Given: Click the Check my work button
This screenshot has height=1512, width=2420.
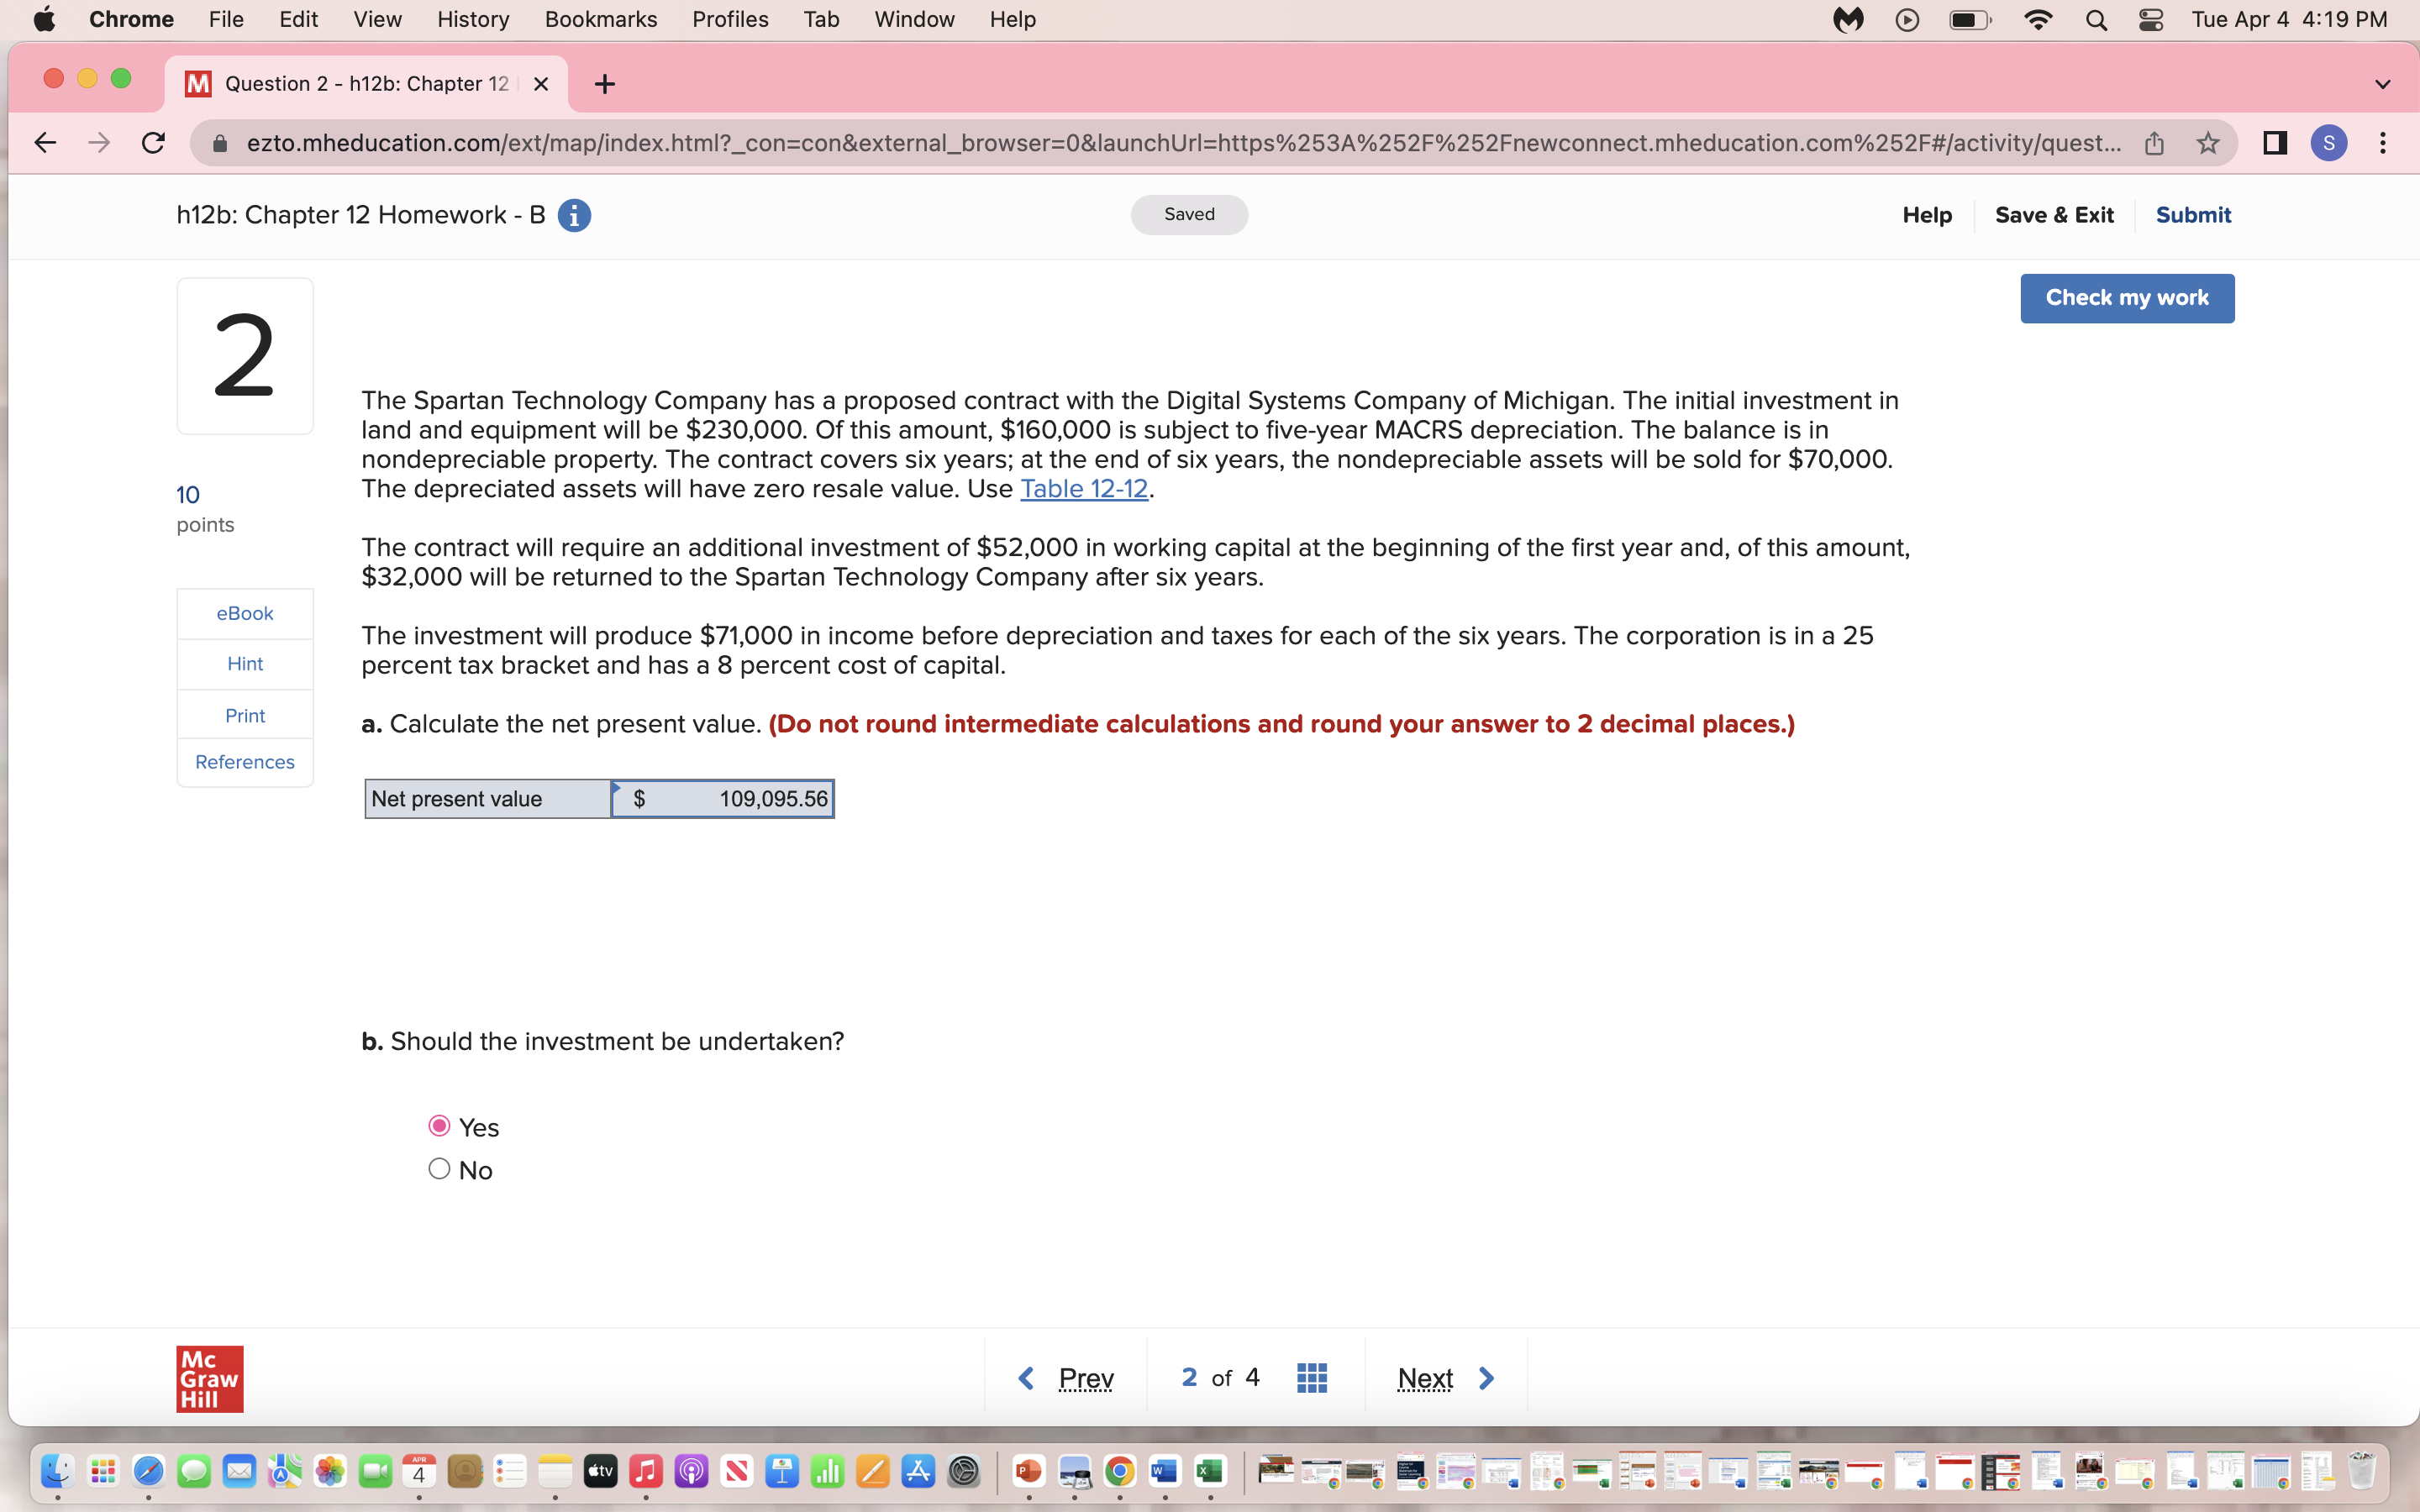Looking at the screenshot, I should (x=2126, y=297).
